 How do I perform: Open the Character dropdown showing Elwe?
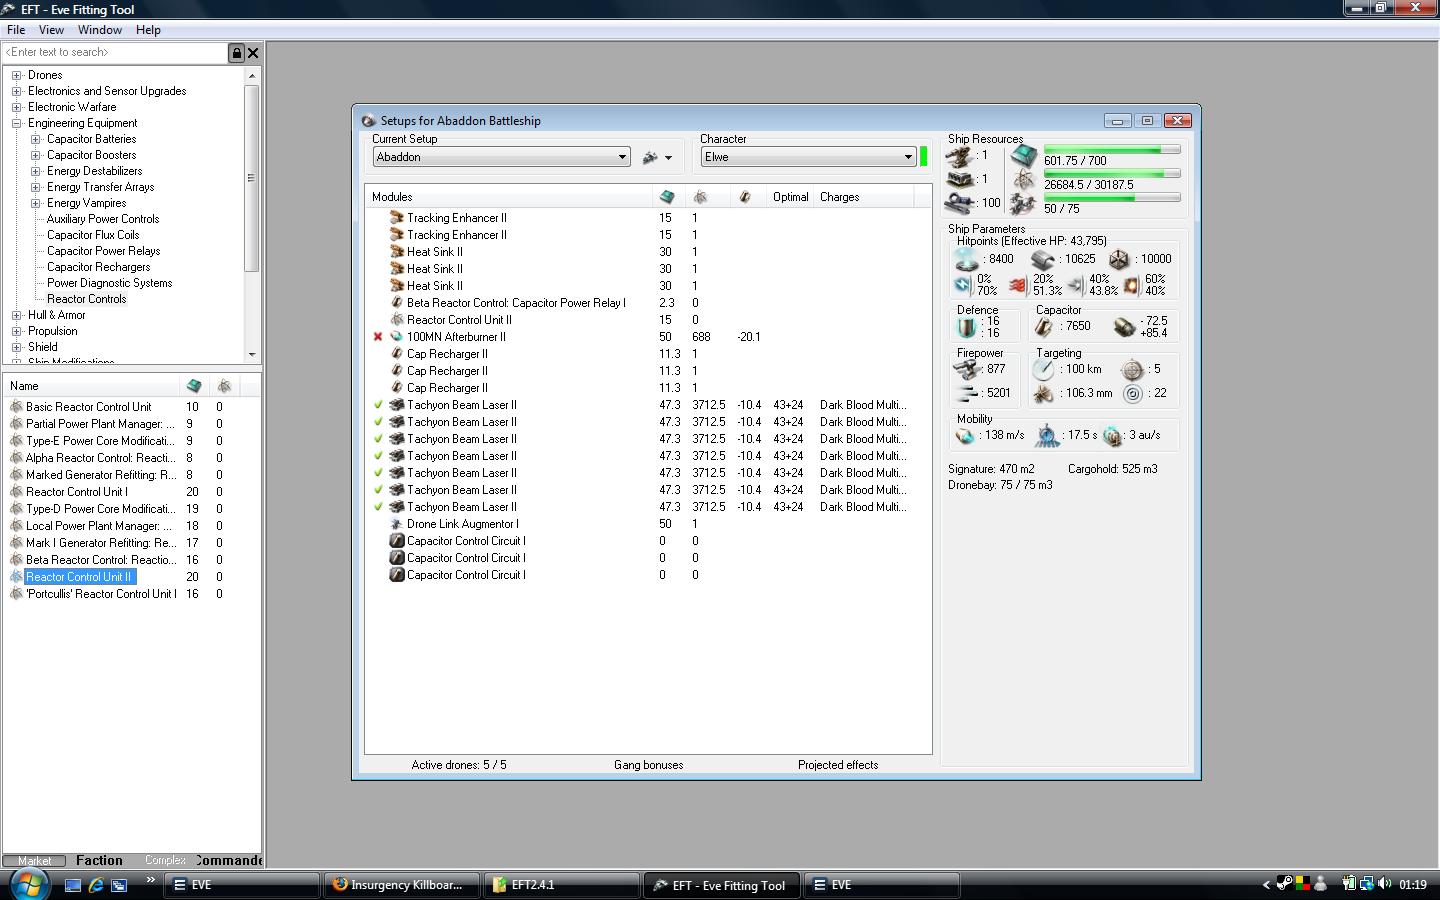point(808,157)
